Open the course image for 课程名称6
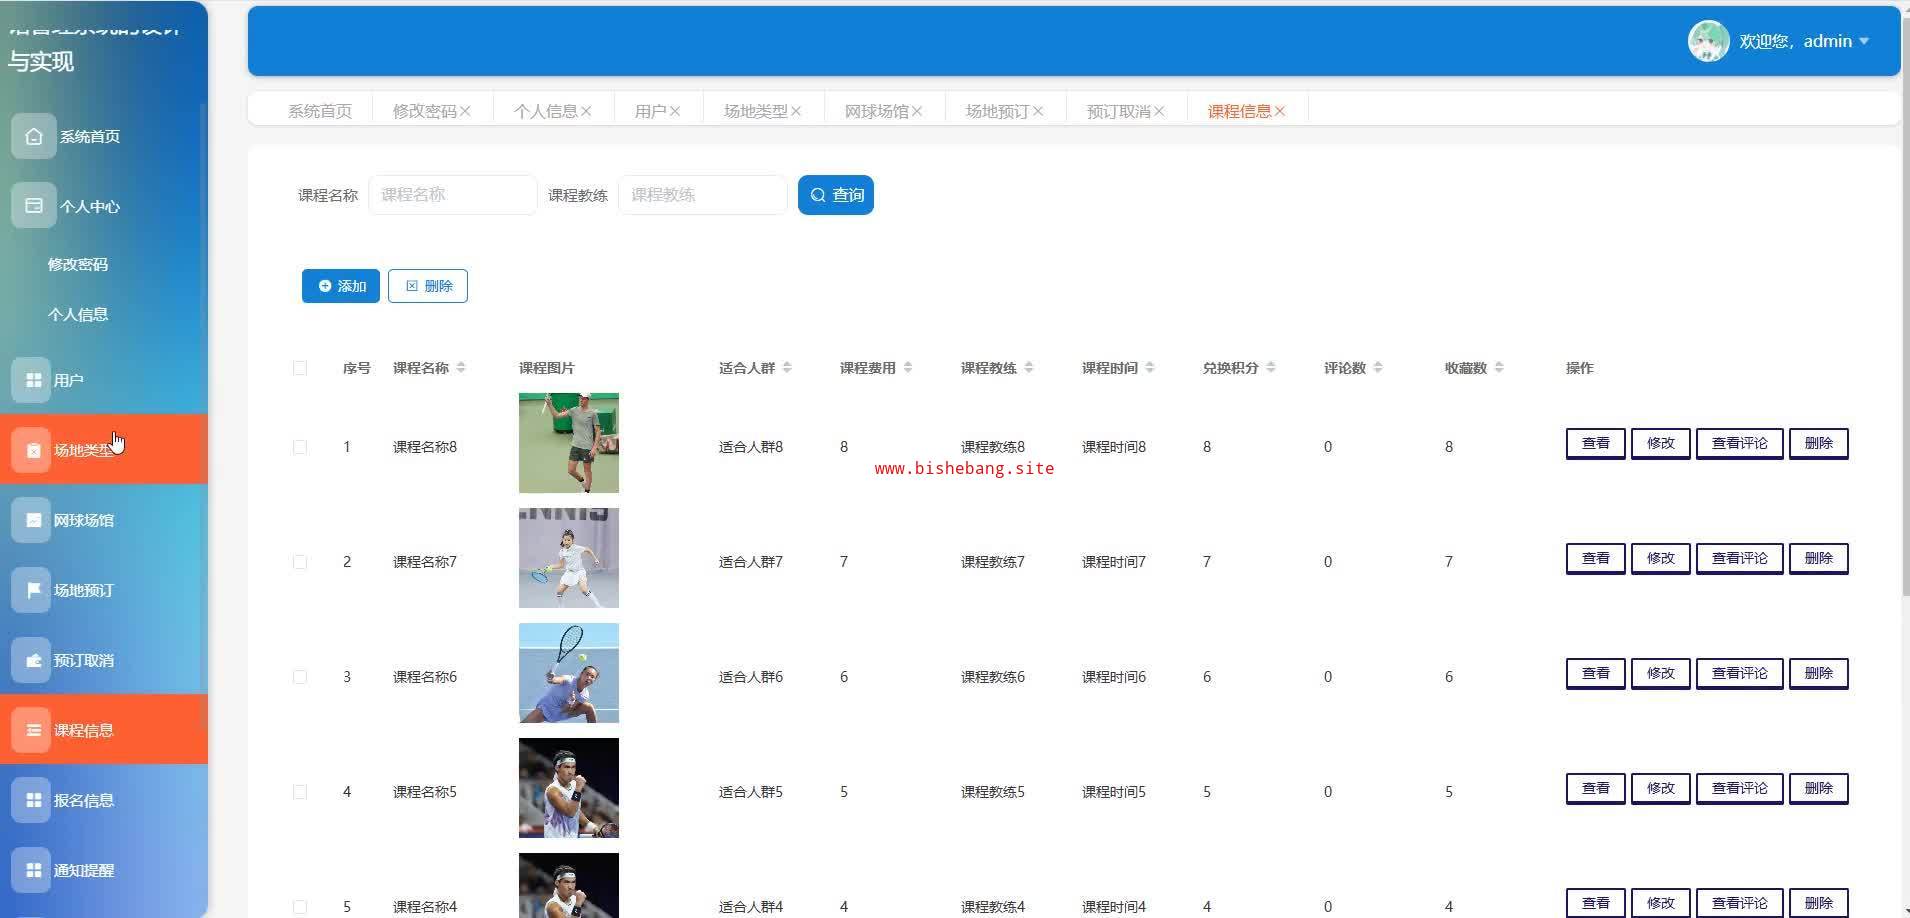Viewport: 1910px width, 918px height. coord(569,673)
